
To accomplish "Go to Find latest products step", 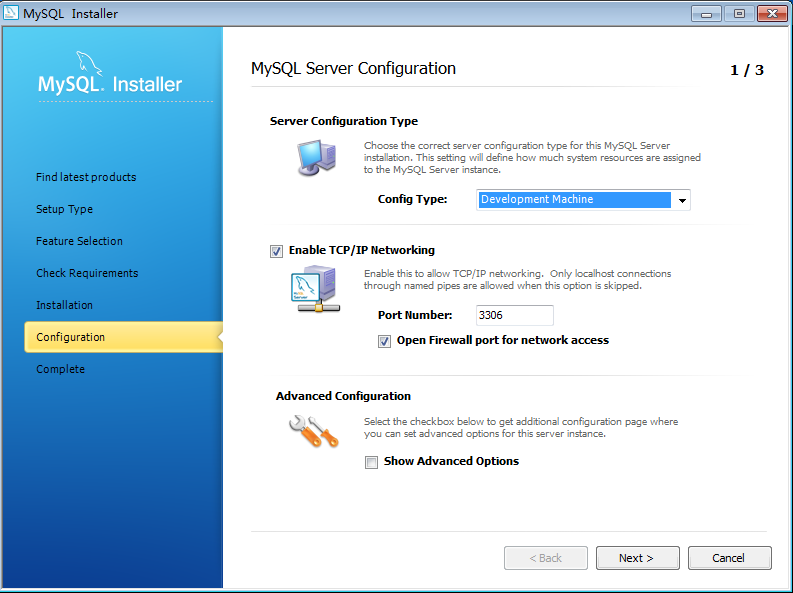I will click(86, 177).
